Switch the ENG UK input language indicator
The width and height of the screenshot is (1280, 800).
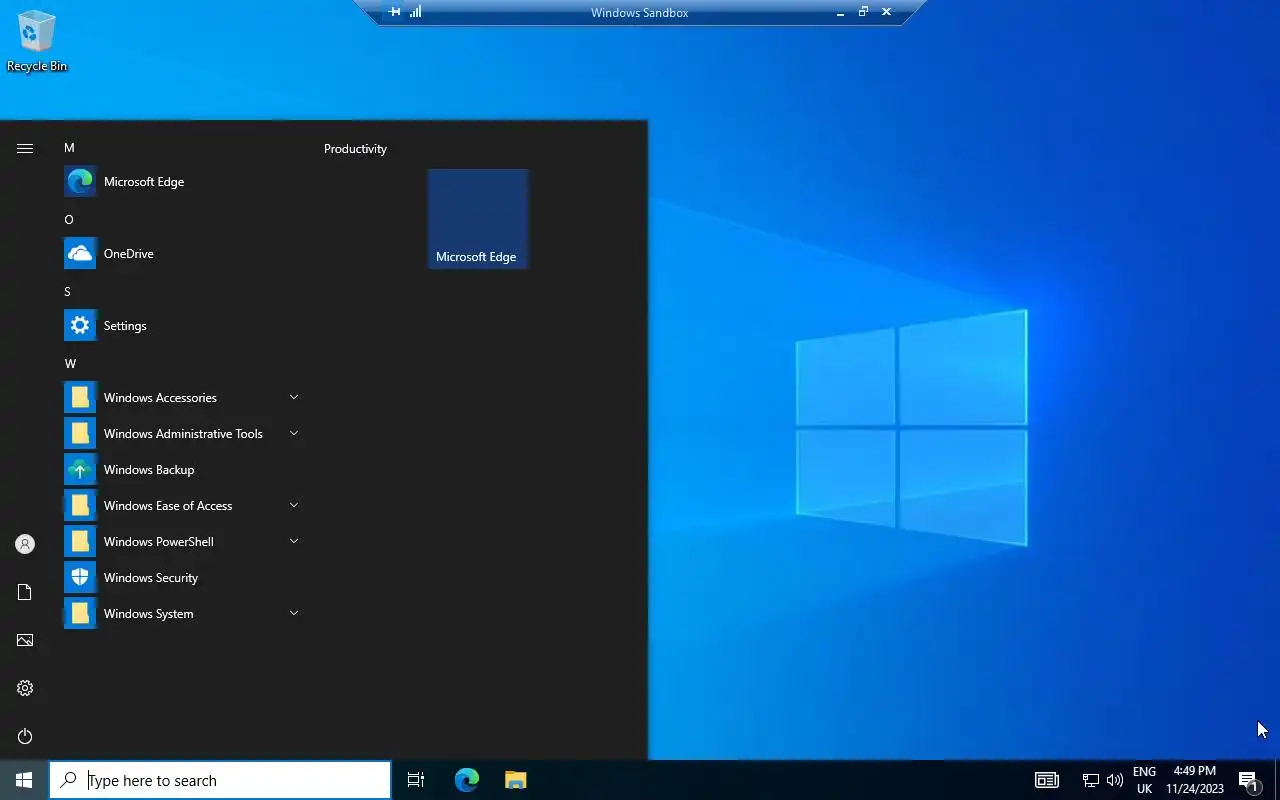pos(1144,780)
